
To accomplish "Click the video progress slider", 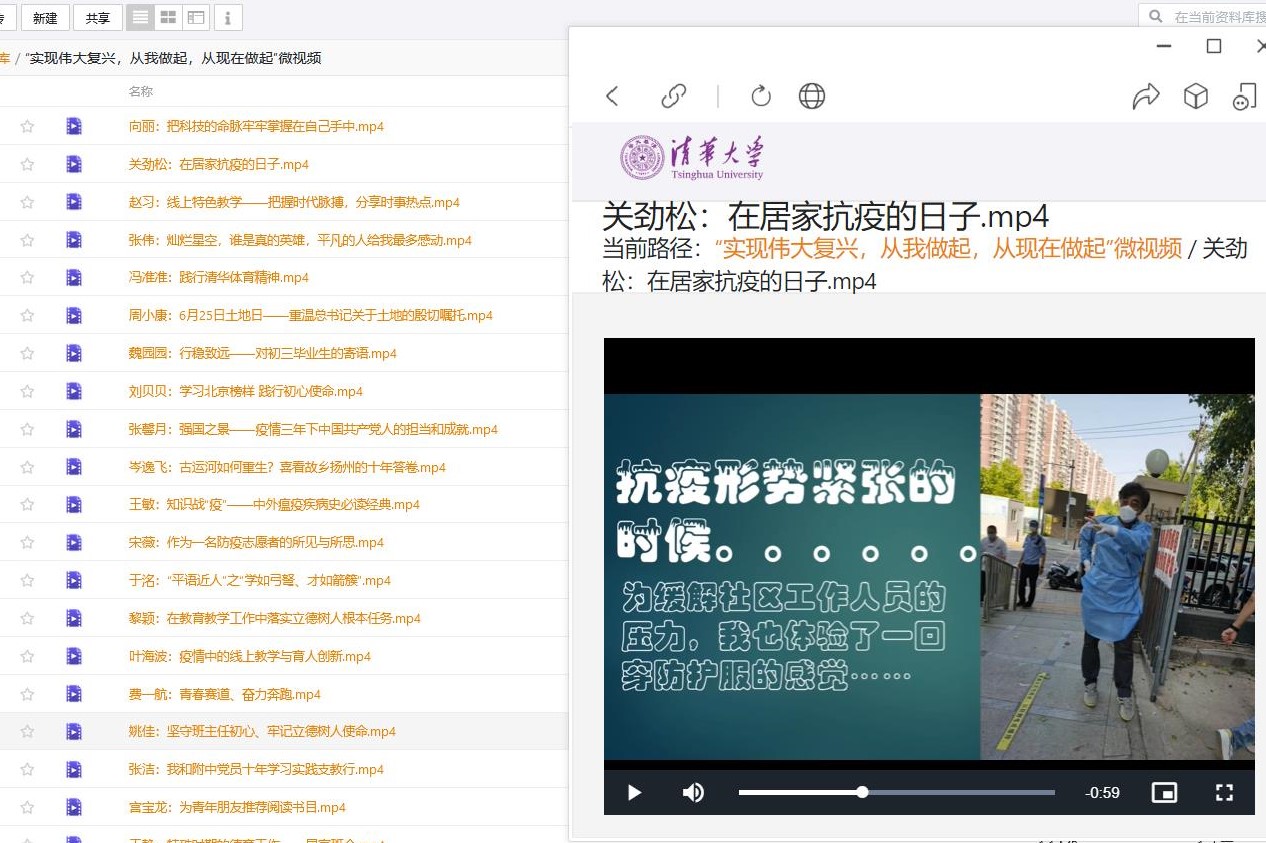I will pos(896,793).
